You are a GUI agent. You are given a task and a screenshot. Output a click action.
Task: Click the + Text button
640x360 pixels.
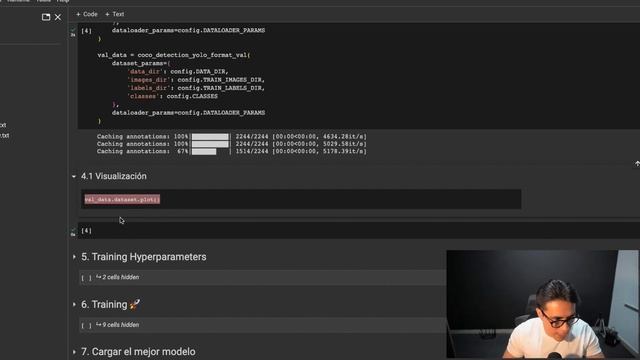[x=114, y=14]
